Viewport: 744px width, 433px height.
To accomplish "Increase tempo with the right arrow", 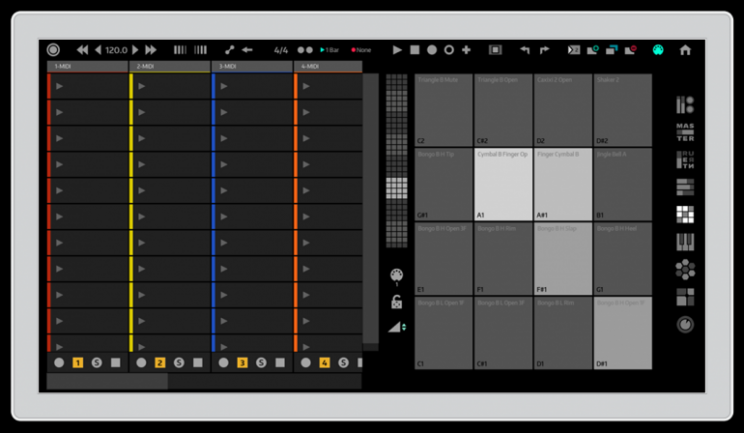I will point(135,50).
